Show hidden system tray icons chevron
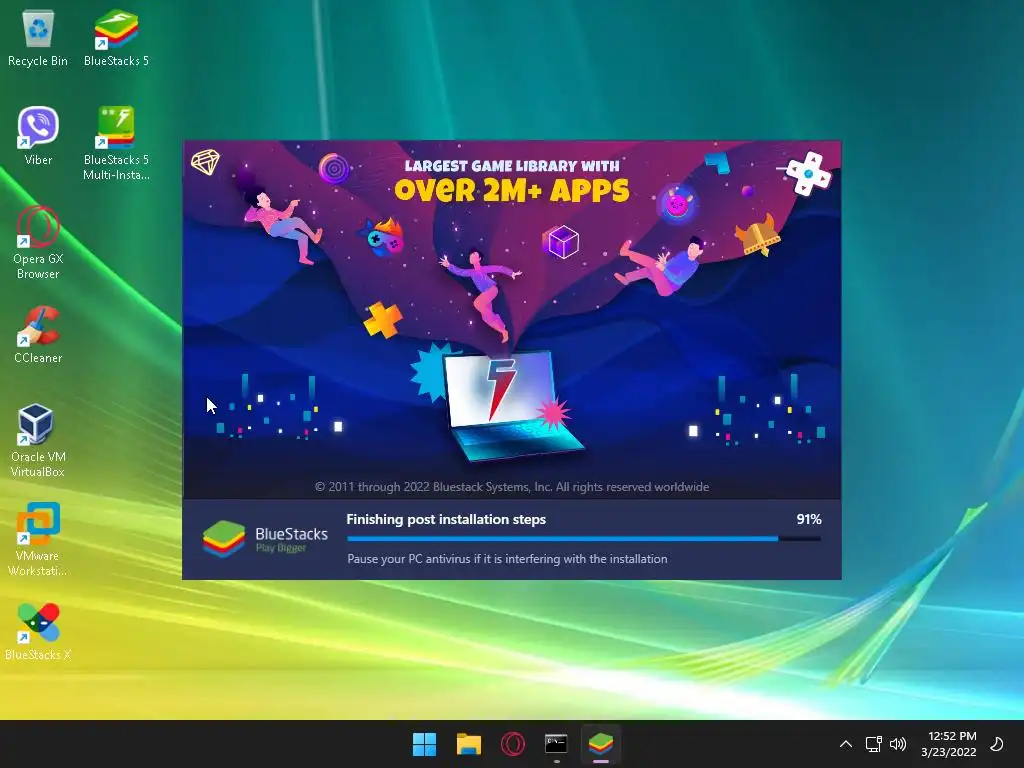The height and width of the screenshot is (768, 1024). 846,744
